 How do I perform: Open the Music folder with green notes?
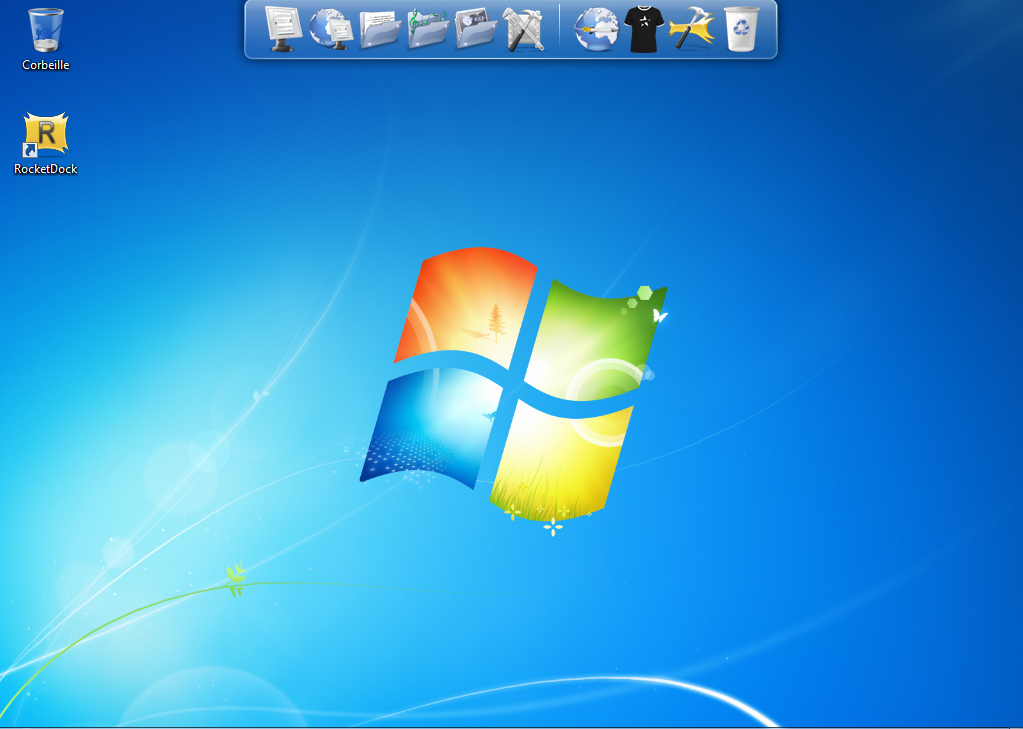(429, 29)
